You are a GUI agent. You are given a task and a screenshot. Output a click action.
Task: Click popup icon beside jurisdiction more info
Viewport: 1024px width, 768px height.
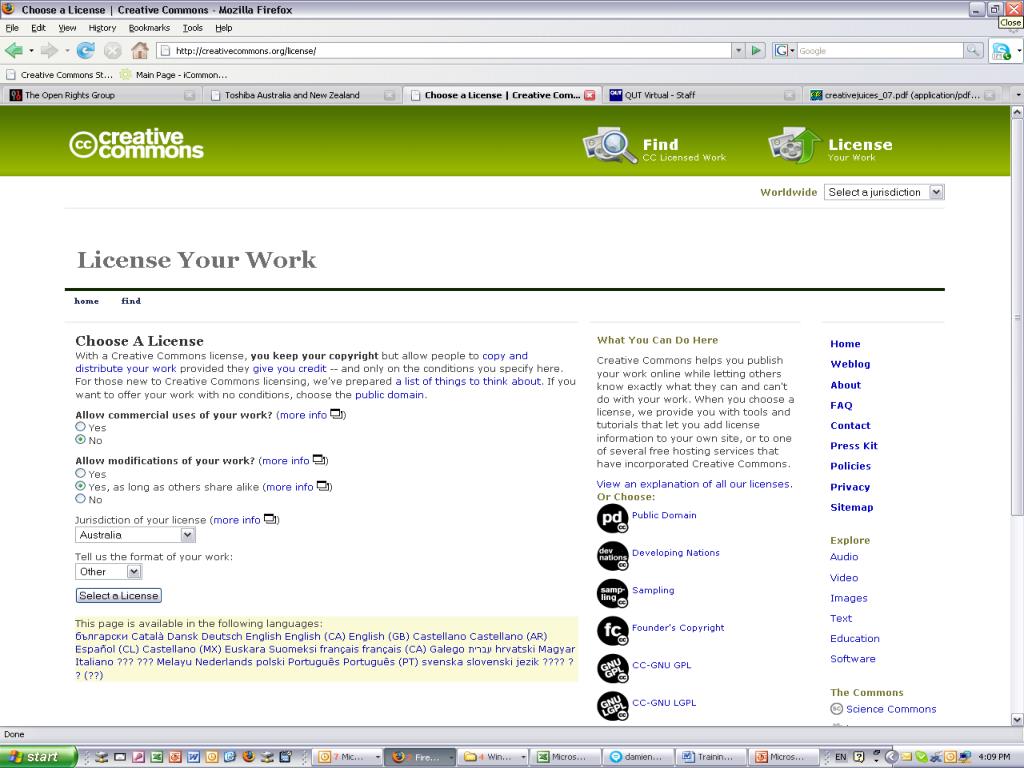(270, 519)
